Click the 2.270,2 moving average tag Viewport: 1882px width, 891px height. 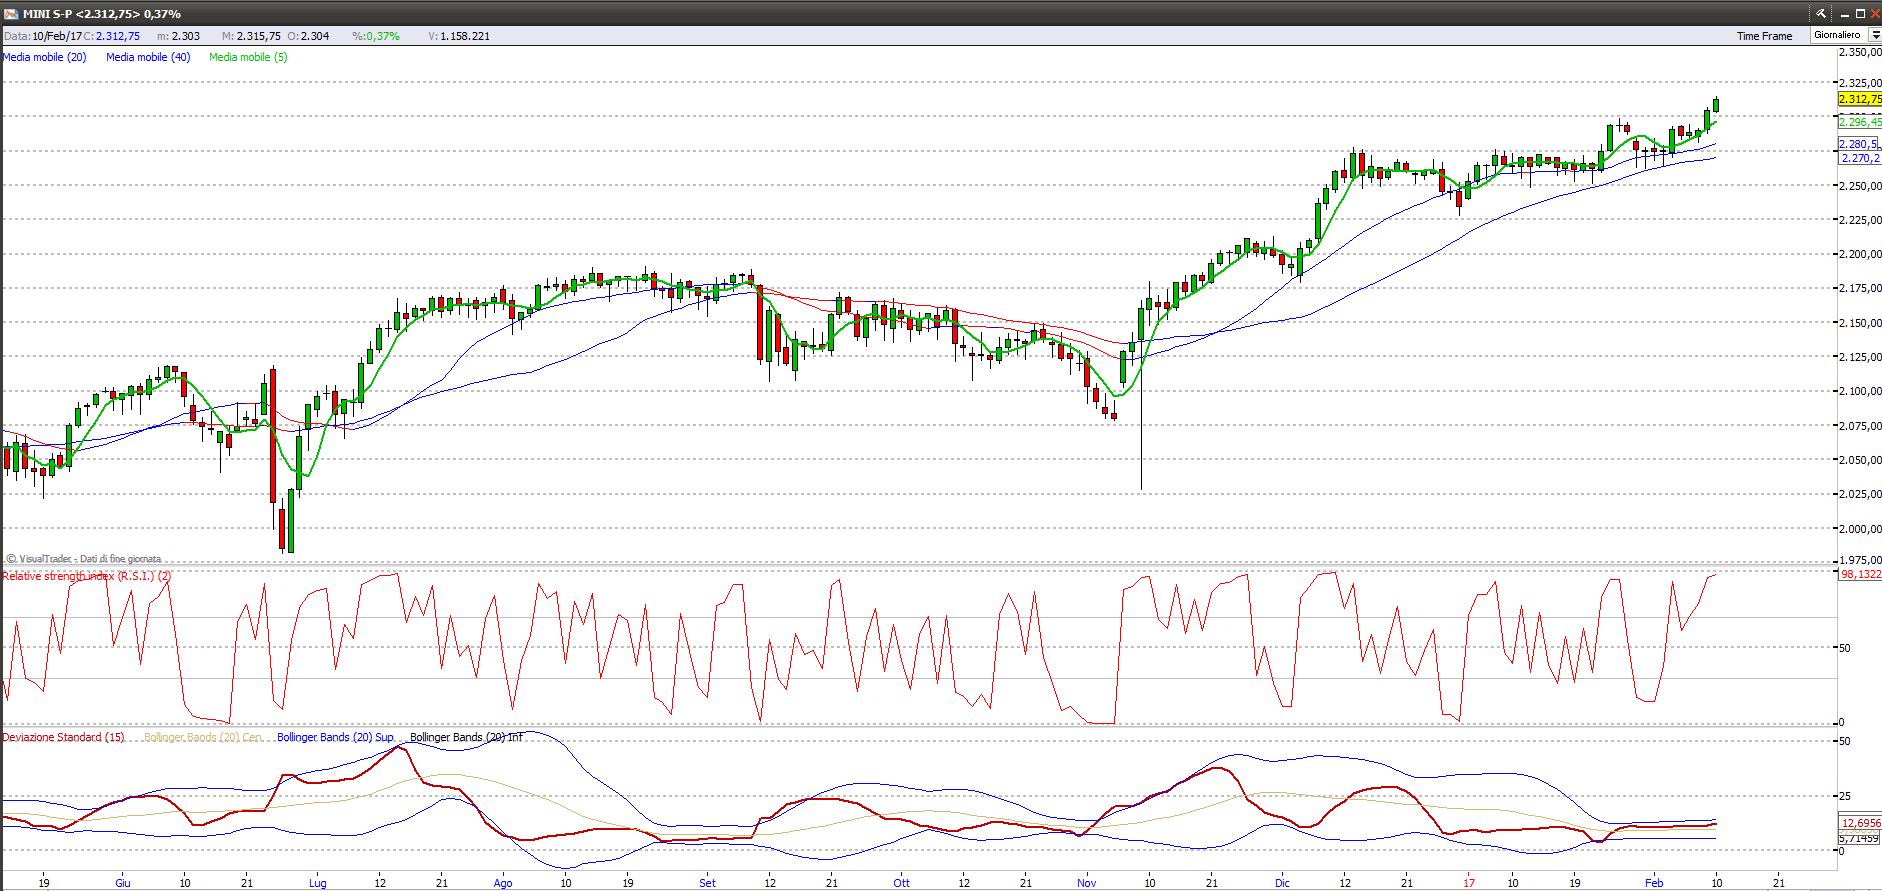(x=1861, y=158)
